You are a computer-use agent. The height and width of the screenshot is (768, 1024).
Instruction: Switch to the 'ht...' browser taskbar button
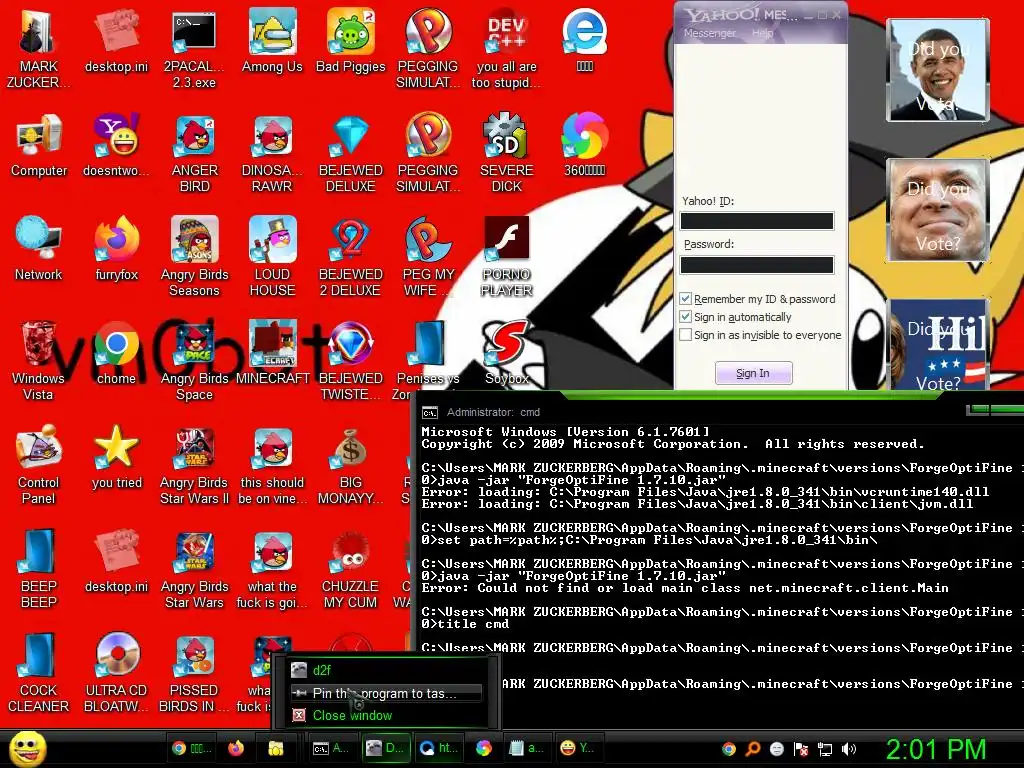pyautogui.click(x=439, y=748)
